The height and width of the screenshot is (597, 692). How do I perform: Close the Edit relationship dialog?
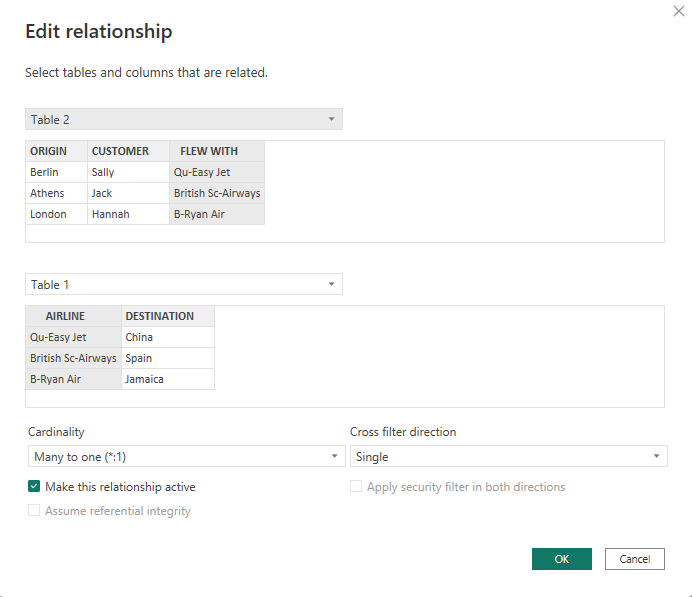click(680, 10)
